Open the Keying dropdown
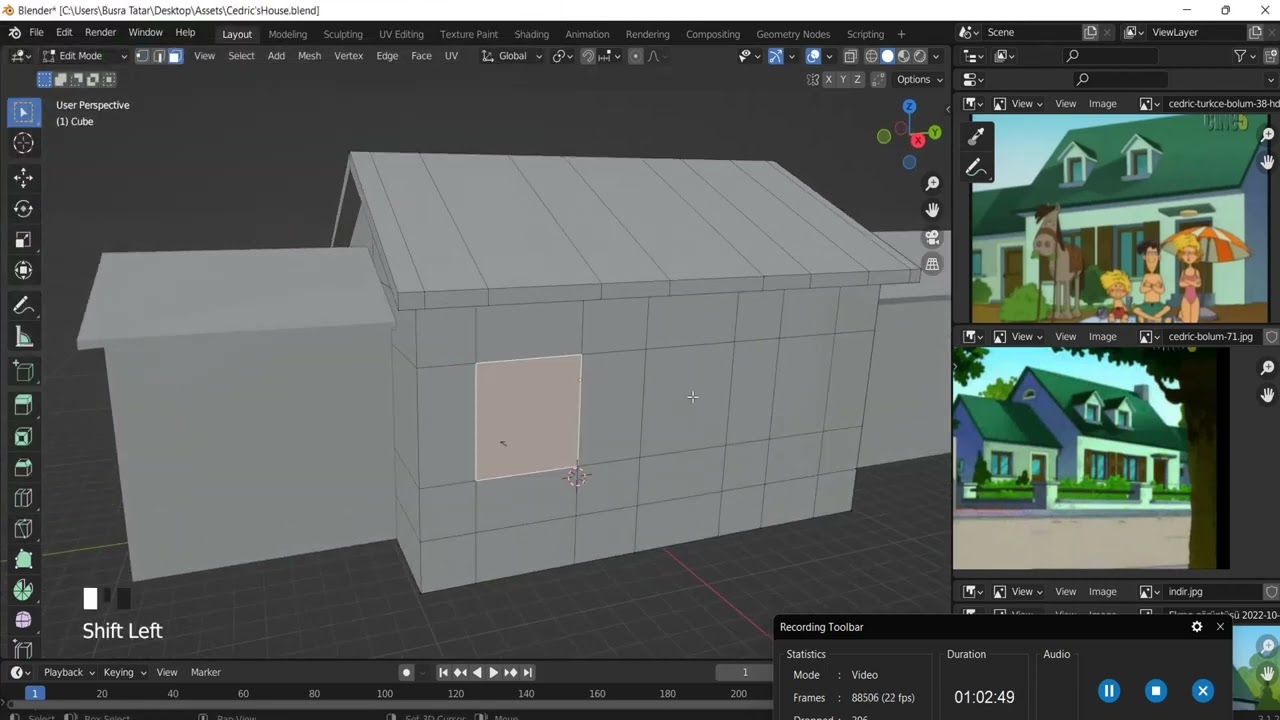Viewport: 1280px width, 720px height. [x=124, y=672]
